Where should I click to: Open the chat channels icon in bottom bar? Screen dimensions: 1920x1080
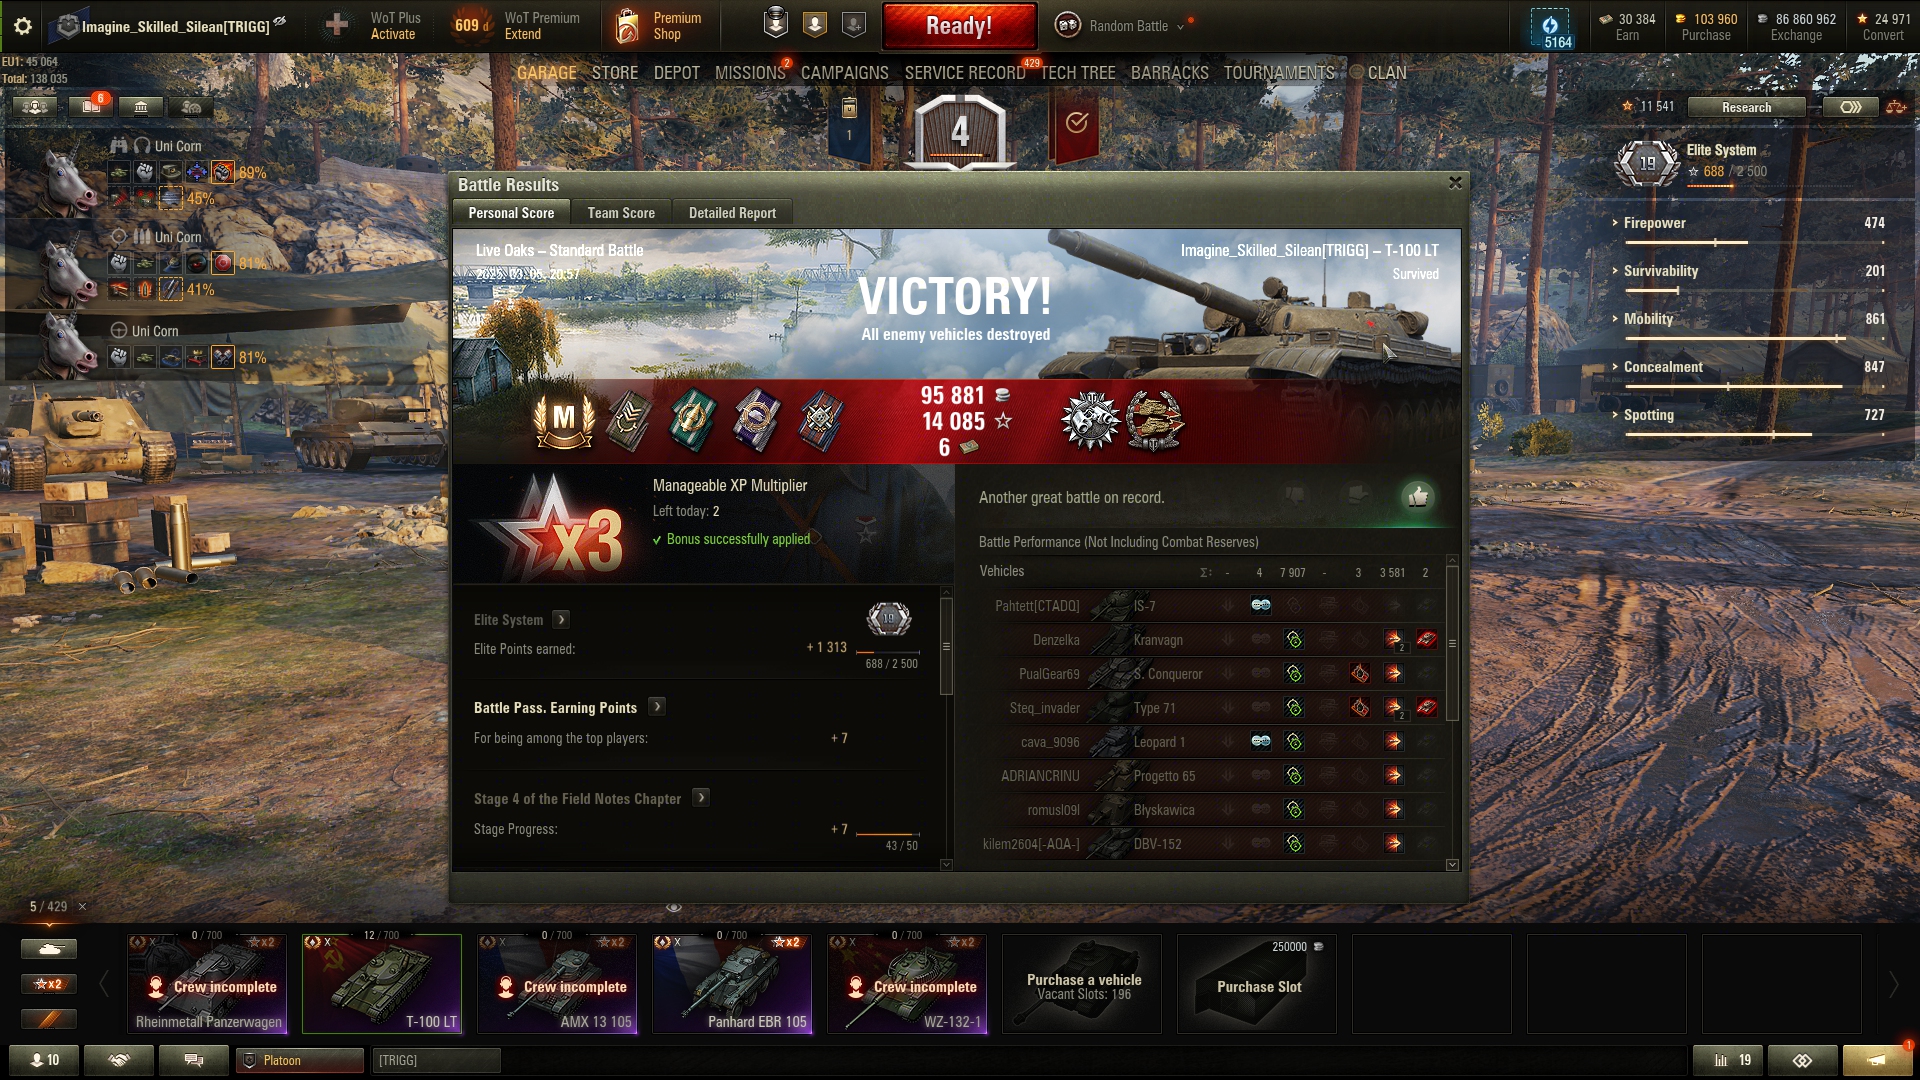point(194,1060)
